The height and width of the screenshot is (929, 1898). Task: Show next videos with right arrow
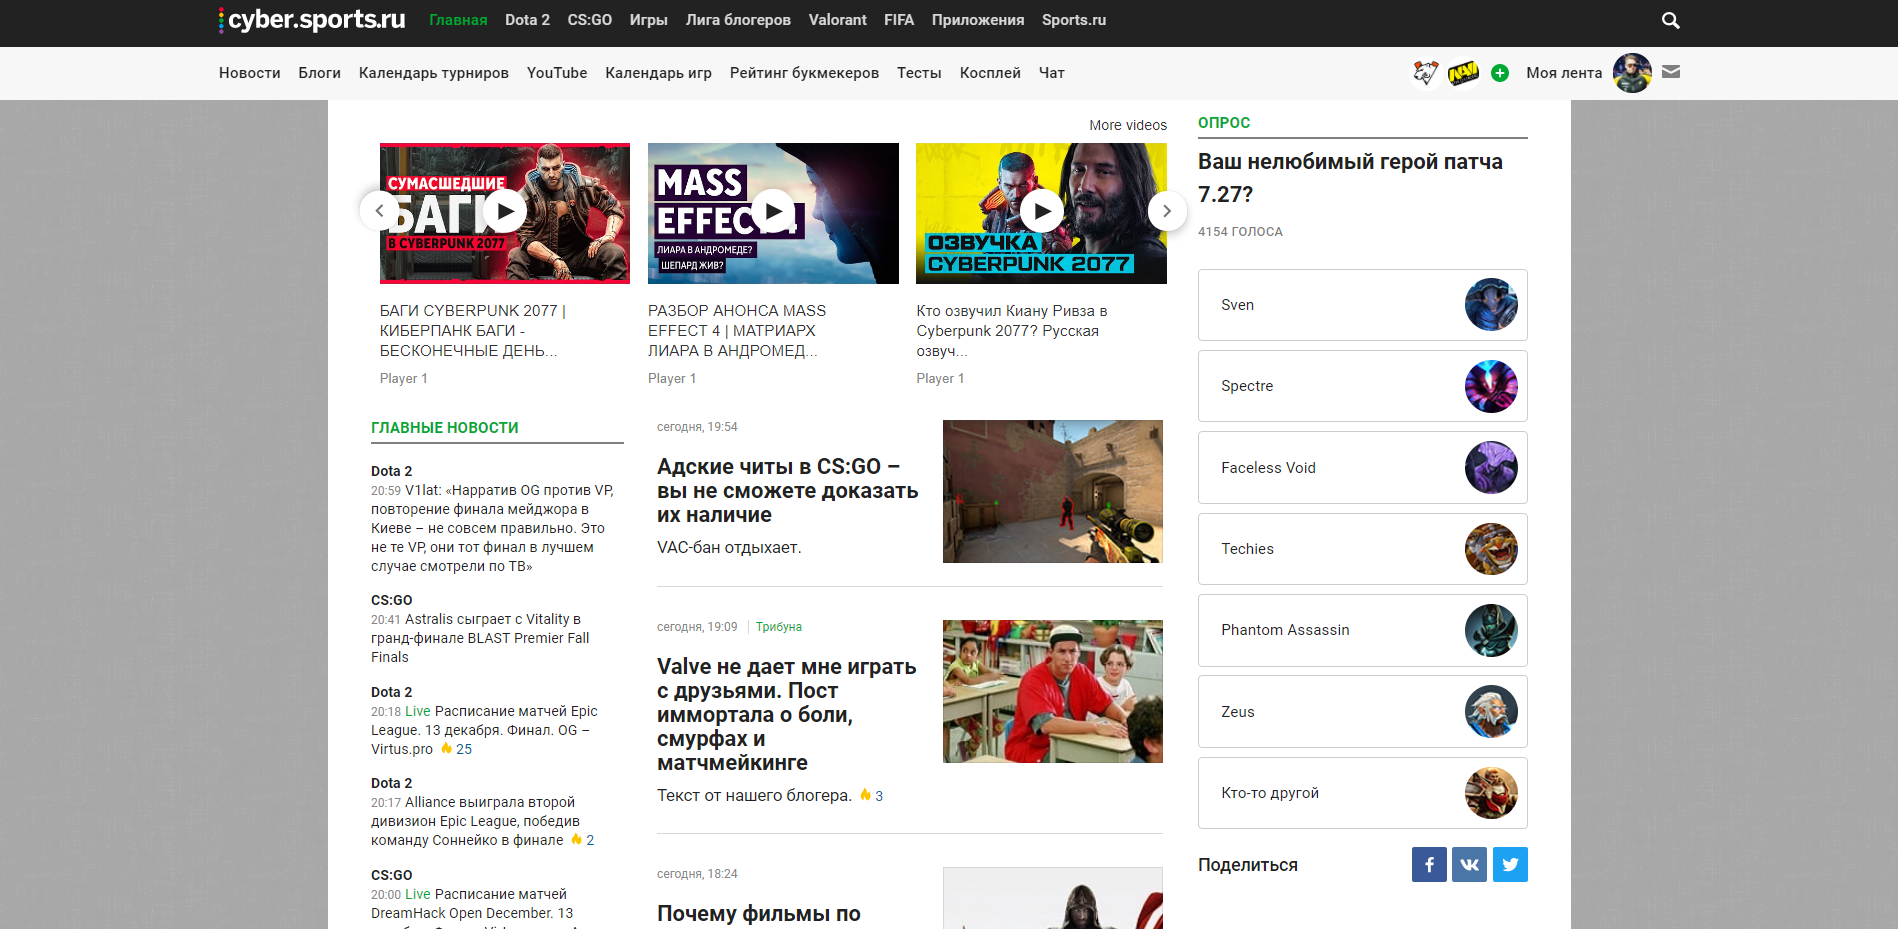coord(1166,211)
